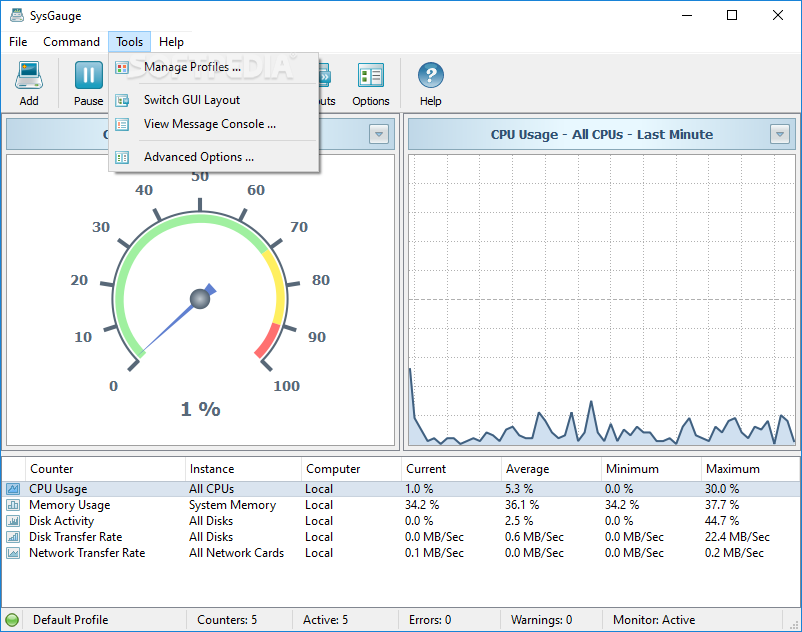The width and height of the screenshot is (802, 632).
Task: Click the 34.2 % current memory value
Action: click(x=422, y=505)
